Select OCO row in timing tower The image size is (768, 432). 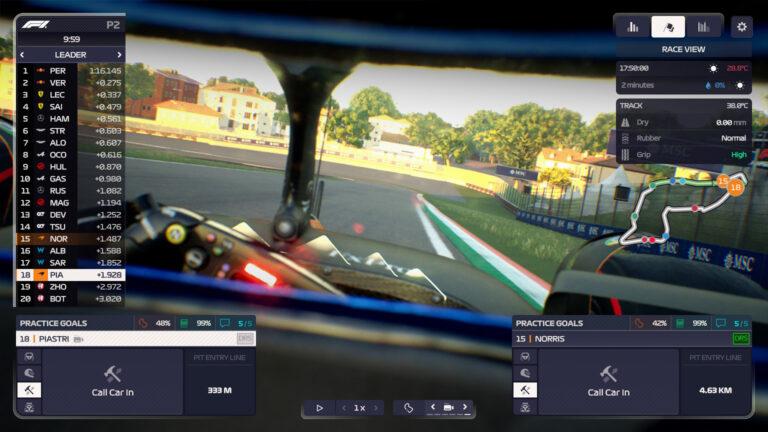(71, 155)
